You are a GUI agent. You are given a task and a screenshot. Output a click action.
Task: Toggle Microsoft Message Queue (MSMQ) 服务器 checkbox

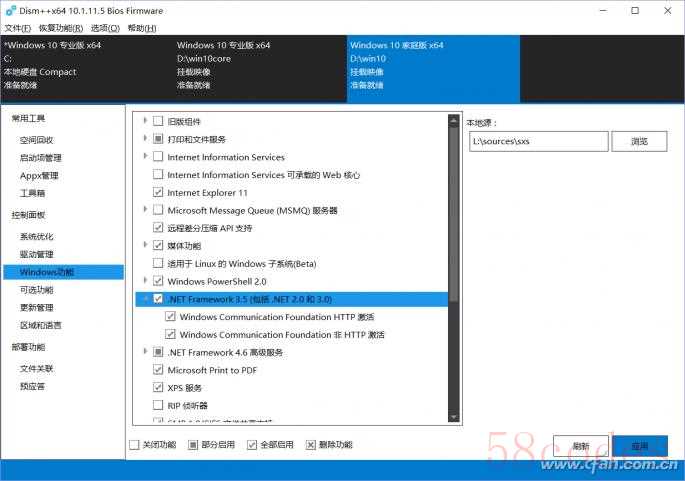(x=158, y=210)
